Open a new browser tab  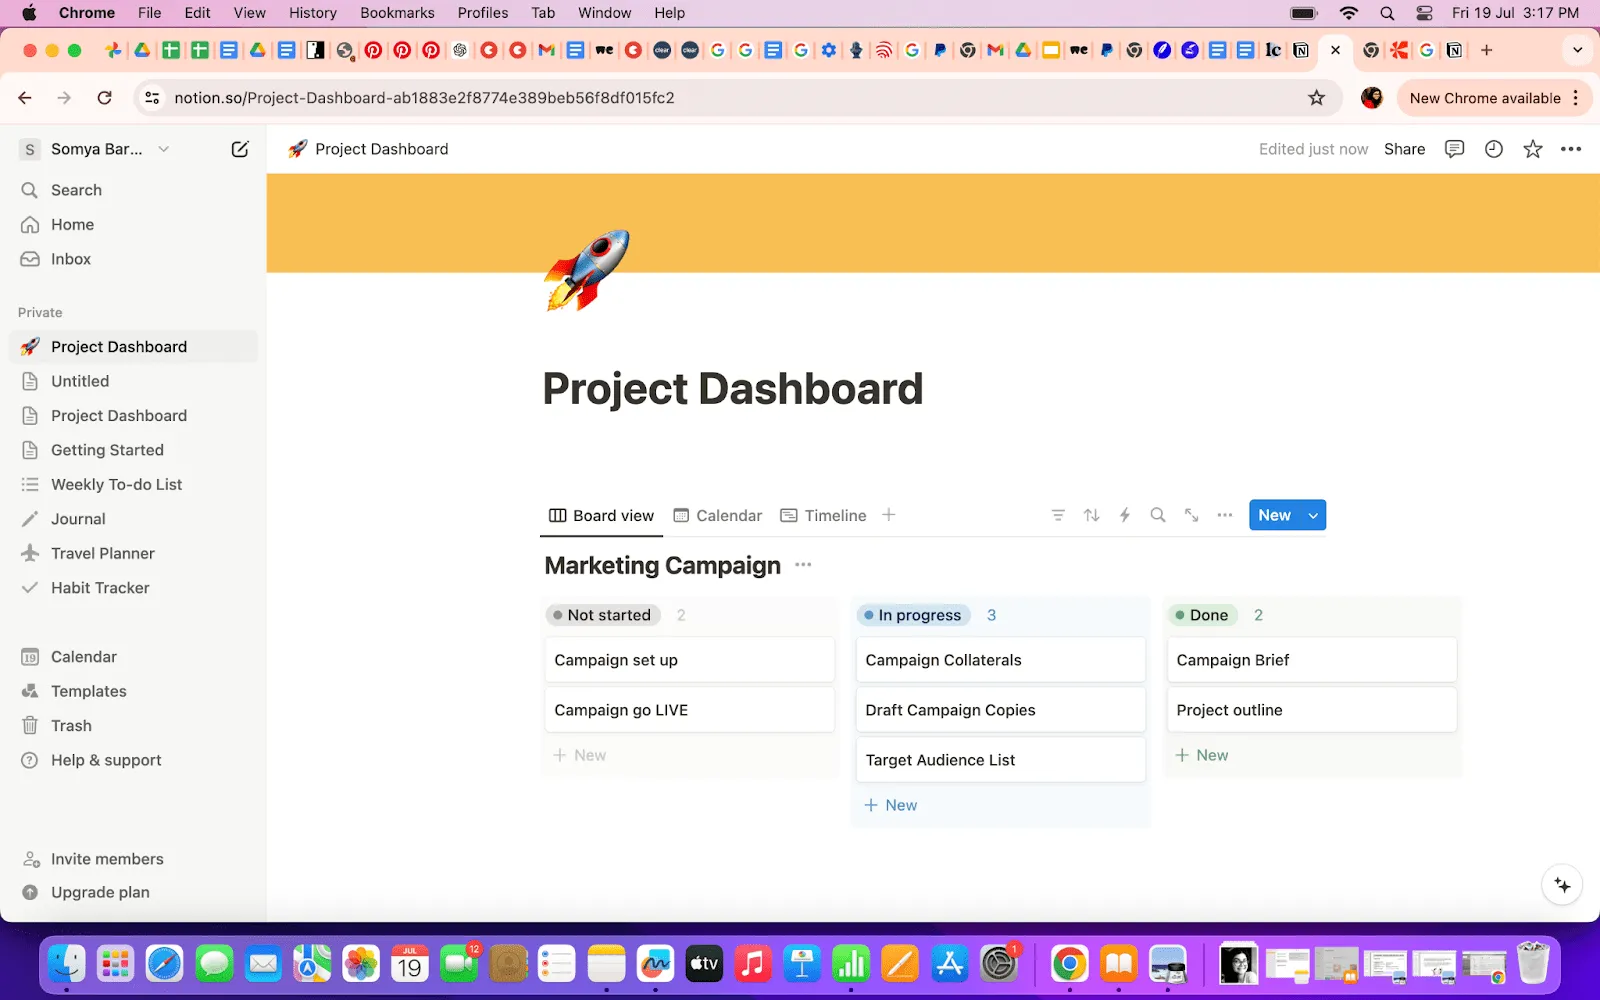pyautogui.click(x=1487, y=50)
